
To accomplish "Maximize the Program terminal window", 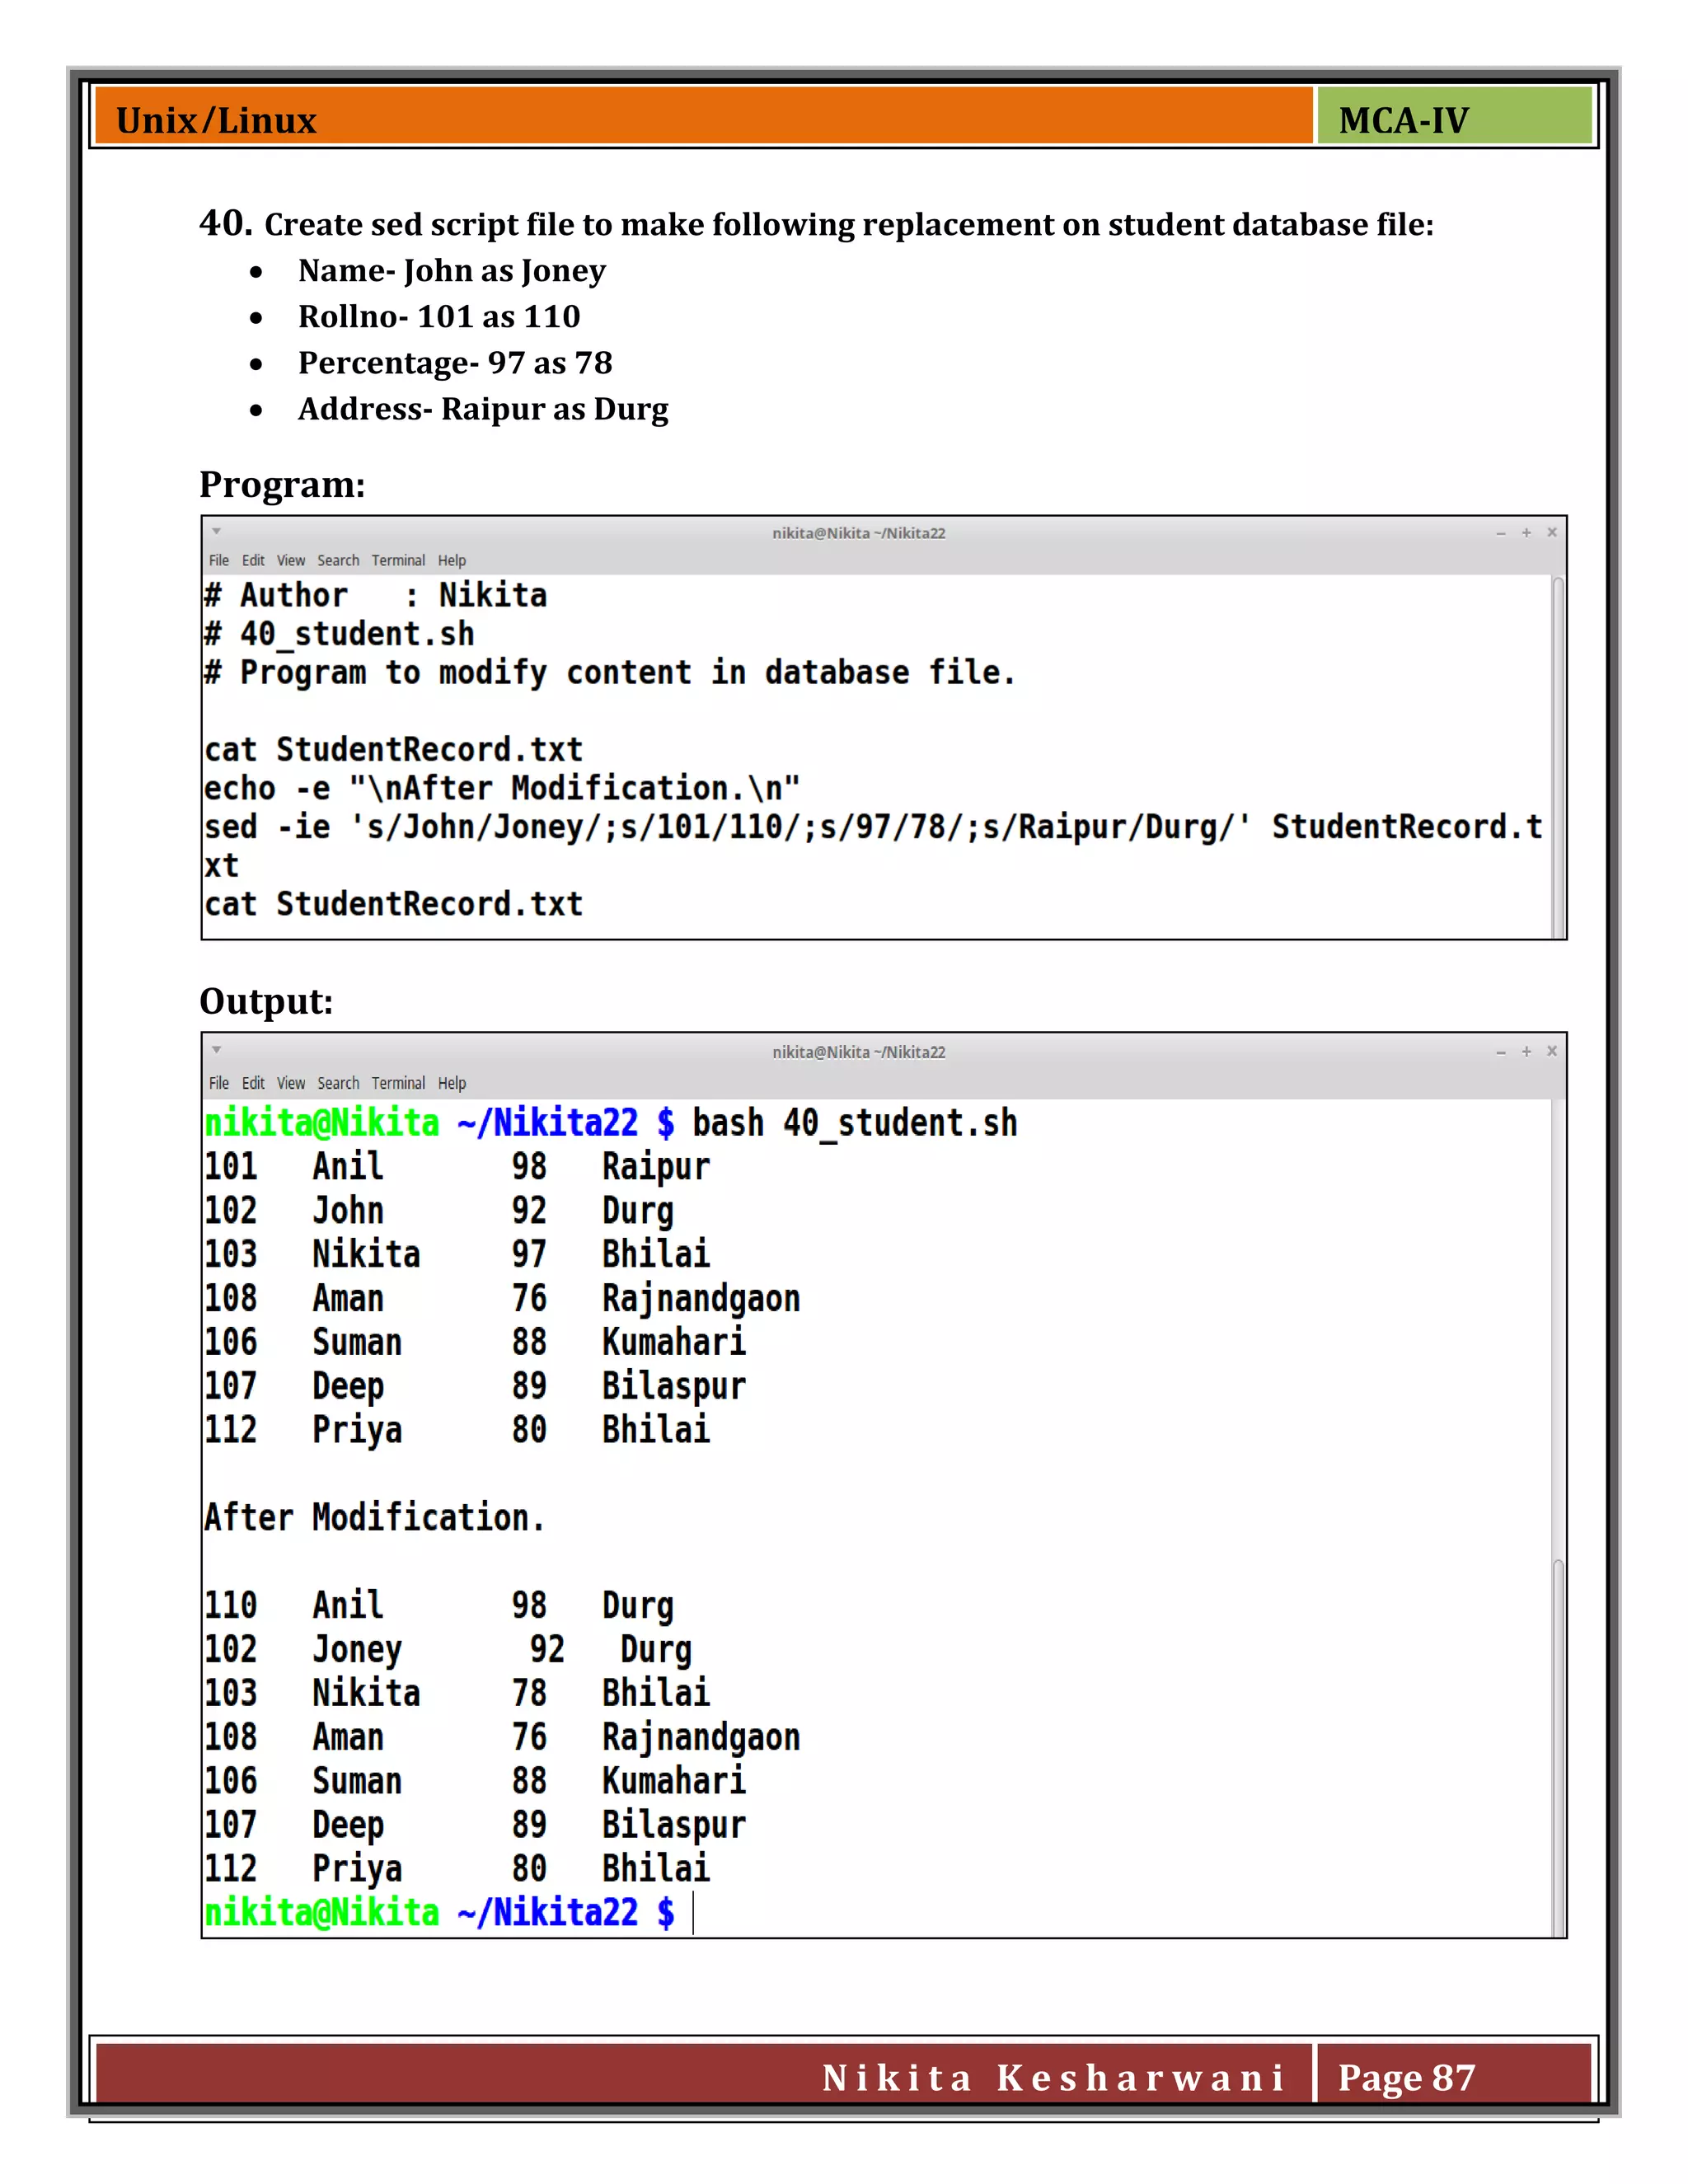I will (x=1527, y=533).
